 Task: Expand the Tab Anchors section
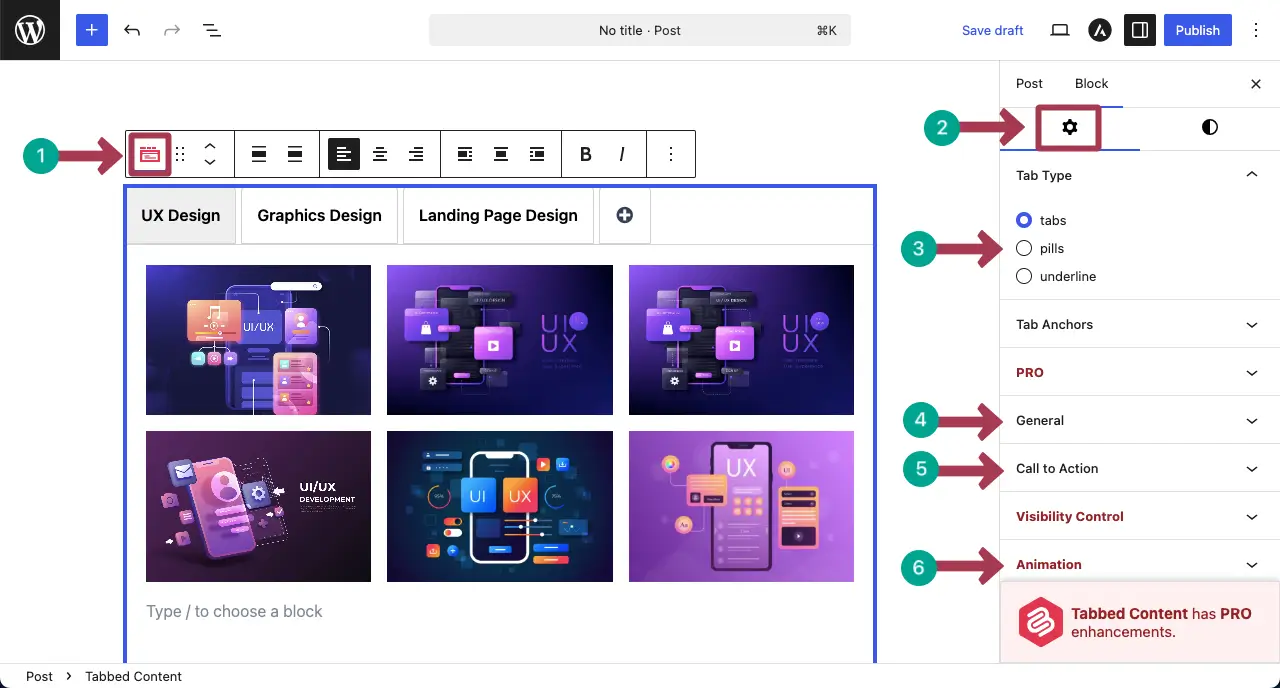tap(1140, 324)
